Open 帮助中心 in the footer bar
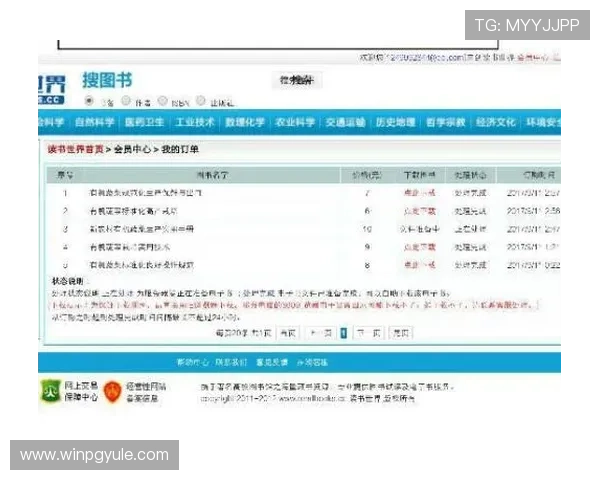600x480 pixels. tap(192, 362)
